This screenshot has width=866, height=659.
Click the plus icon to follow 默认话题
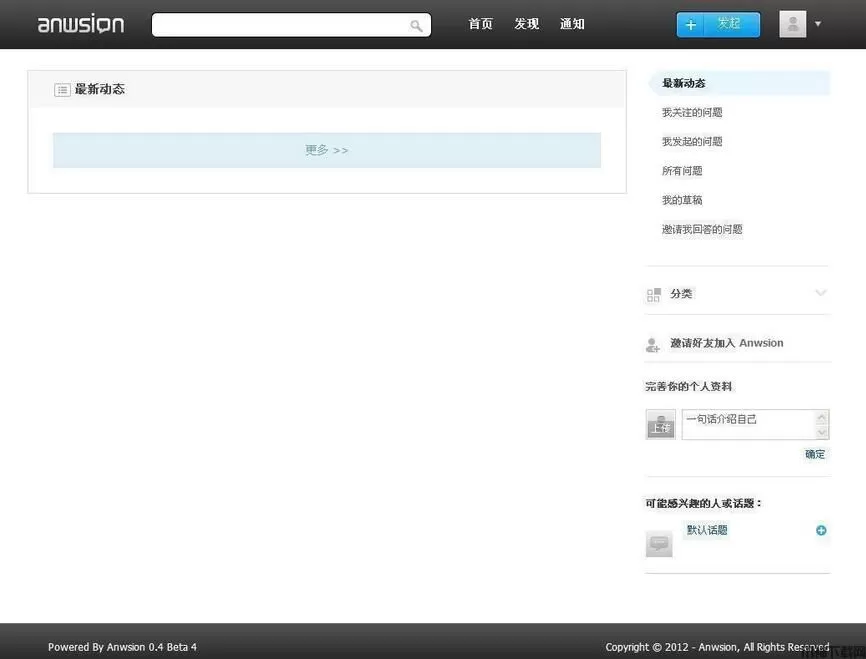[821, 530]
